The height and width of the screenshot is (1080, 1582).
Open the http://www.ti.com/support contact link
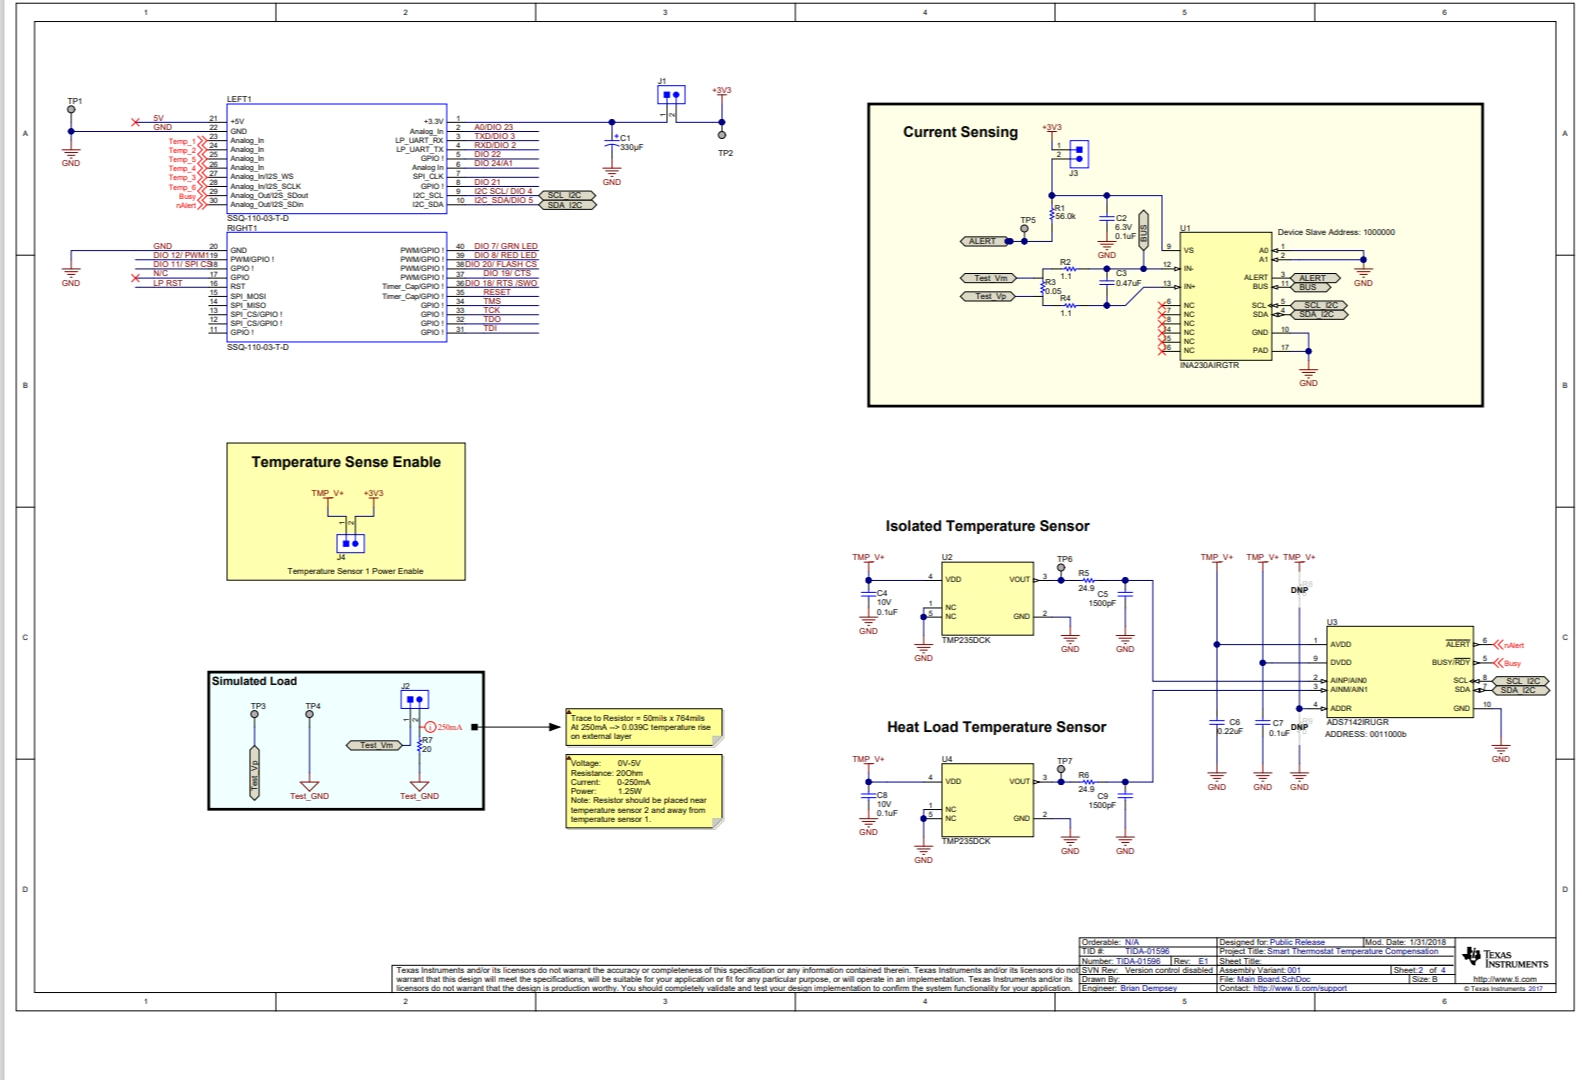[x=1299, y=988]
